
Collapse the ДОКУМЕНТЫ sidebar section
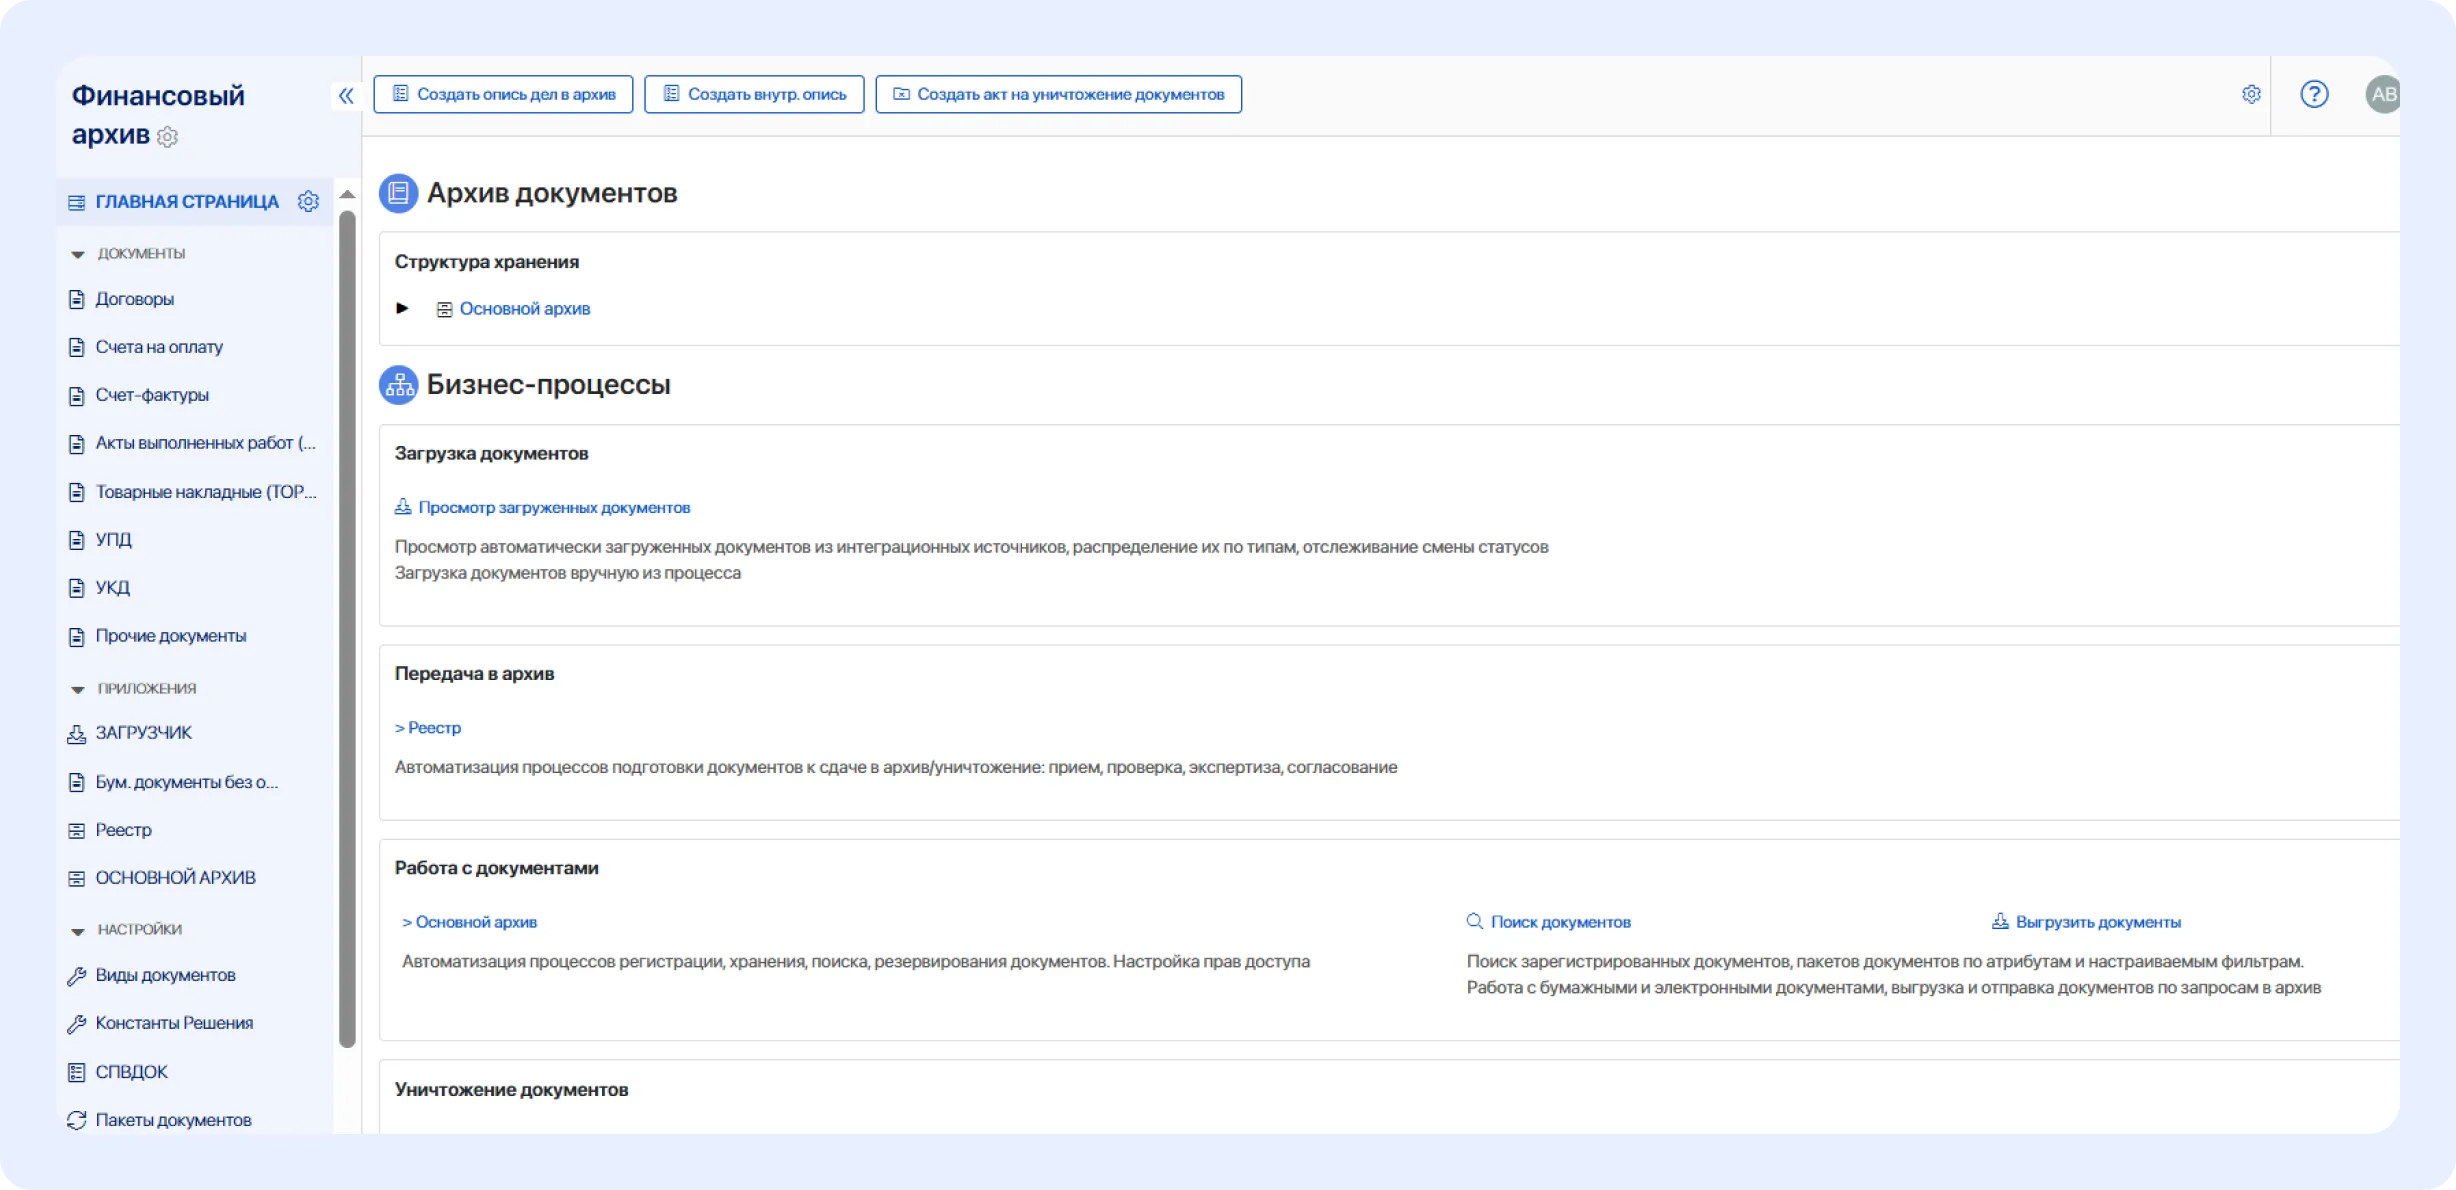click(78, 254)
